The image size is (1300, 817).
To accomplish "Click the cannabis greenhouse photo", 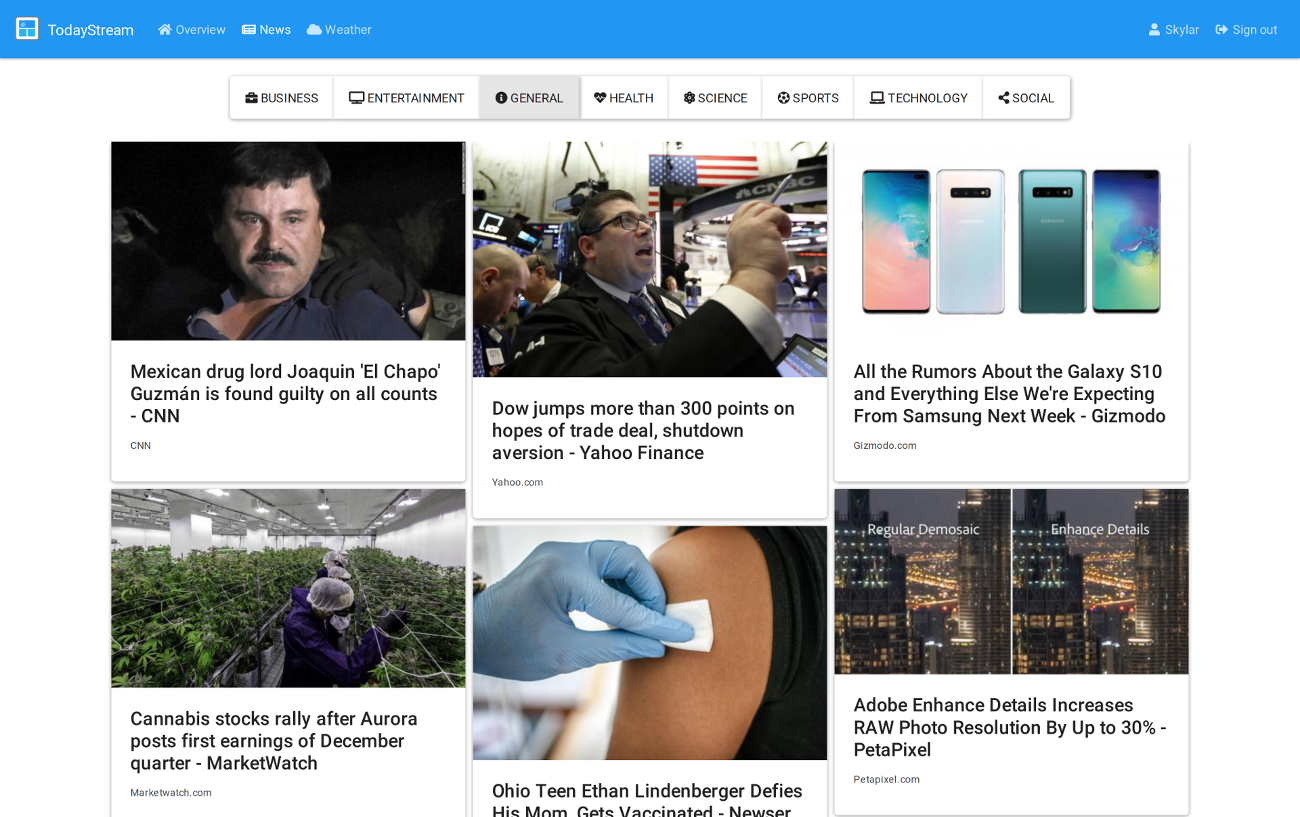I will pyautogui.click(x=288, y=588).
